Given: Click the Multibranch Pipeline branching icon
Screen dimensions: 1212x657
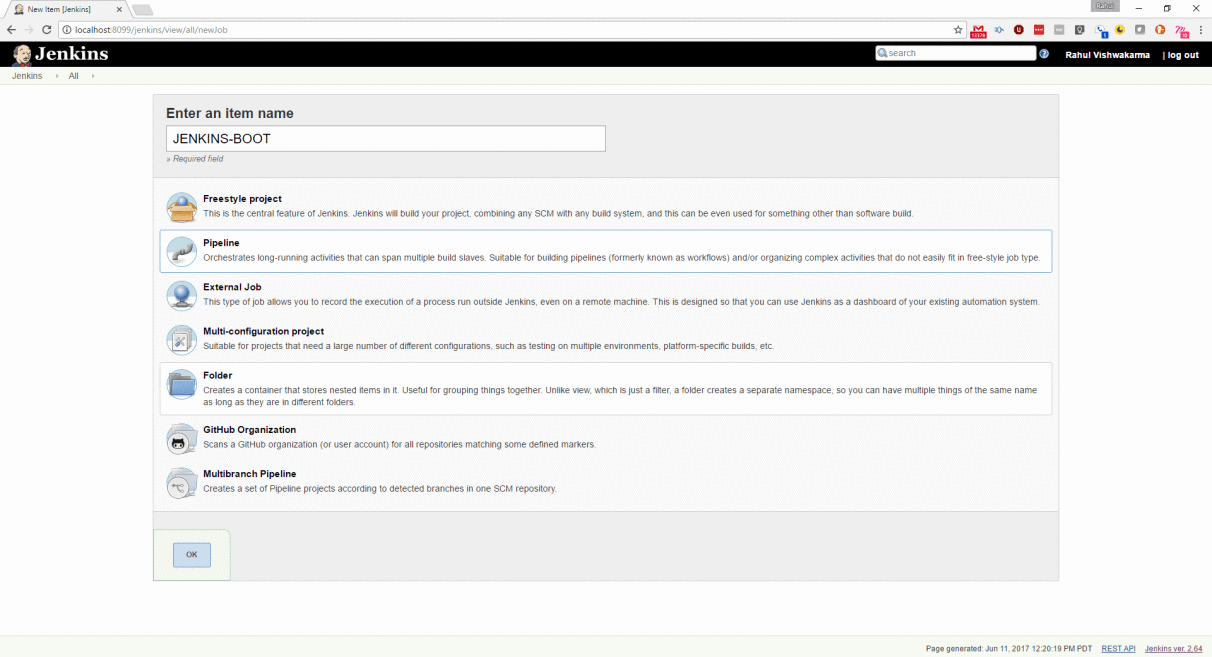Looking at the screenshot, I should 181,483.
